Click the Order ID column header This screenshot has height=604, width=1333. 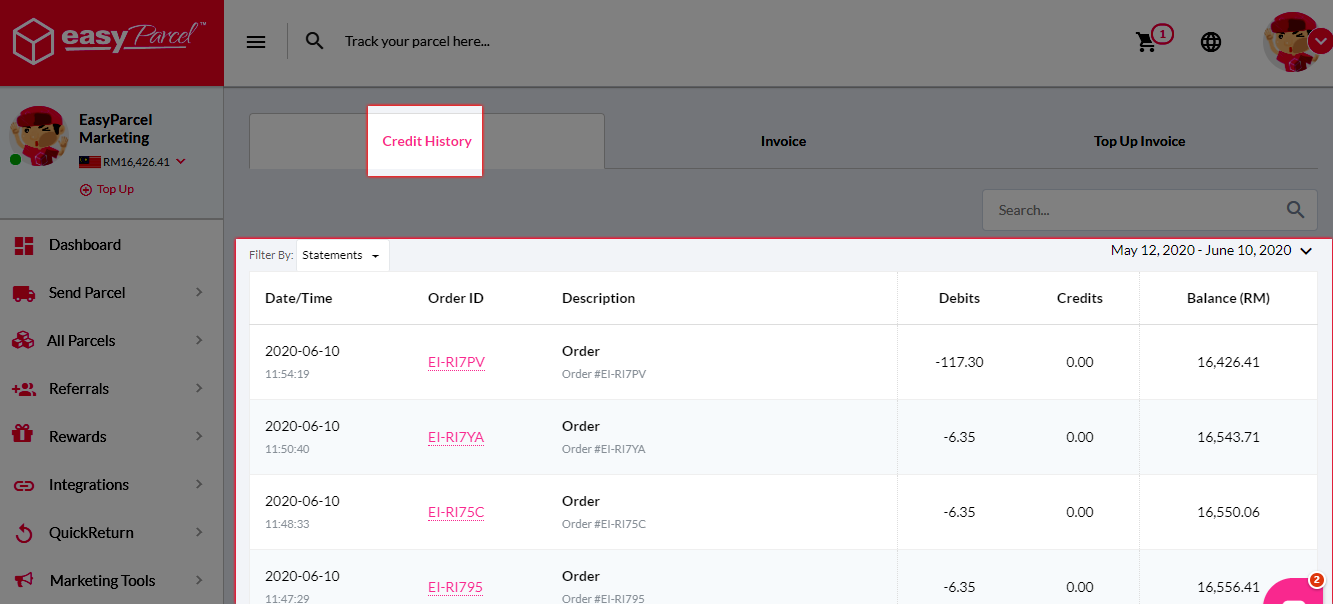[455, 298]
